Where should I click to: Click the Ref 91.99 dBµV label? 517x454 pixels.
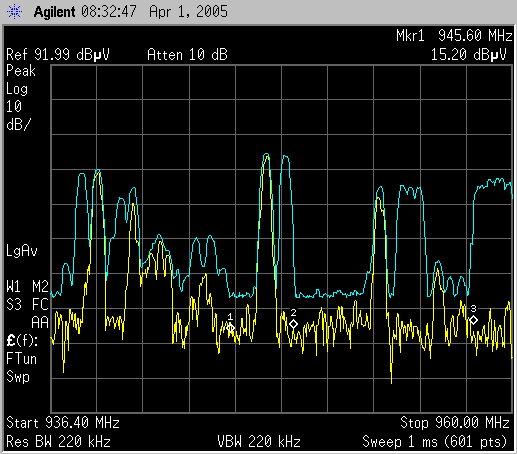click(58, 55)
